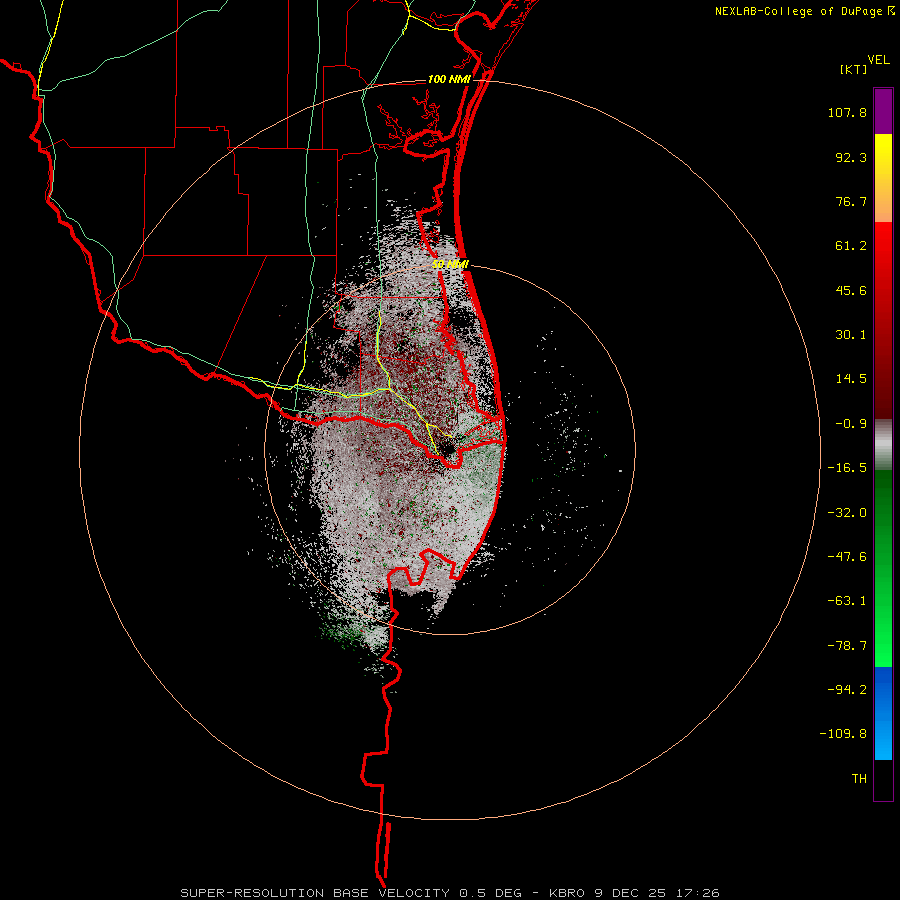Image resolution: width=900 pixels, height=900 pixels.
Task: Click the 61.2 legend value
Action: pyautogui.click(x=851, y=246)
